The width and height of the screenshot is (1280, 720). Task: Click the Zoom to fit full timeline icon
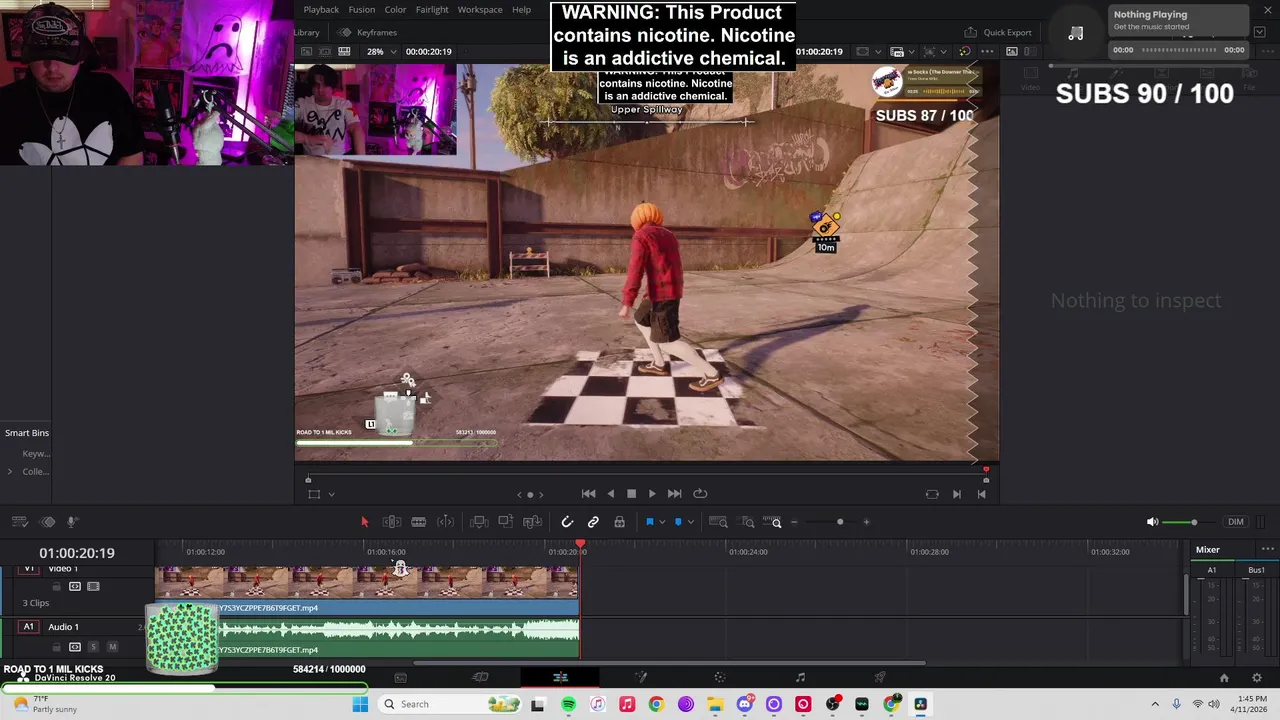[x=718, y=522]
